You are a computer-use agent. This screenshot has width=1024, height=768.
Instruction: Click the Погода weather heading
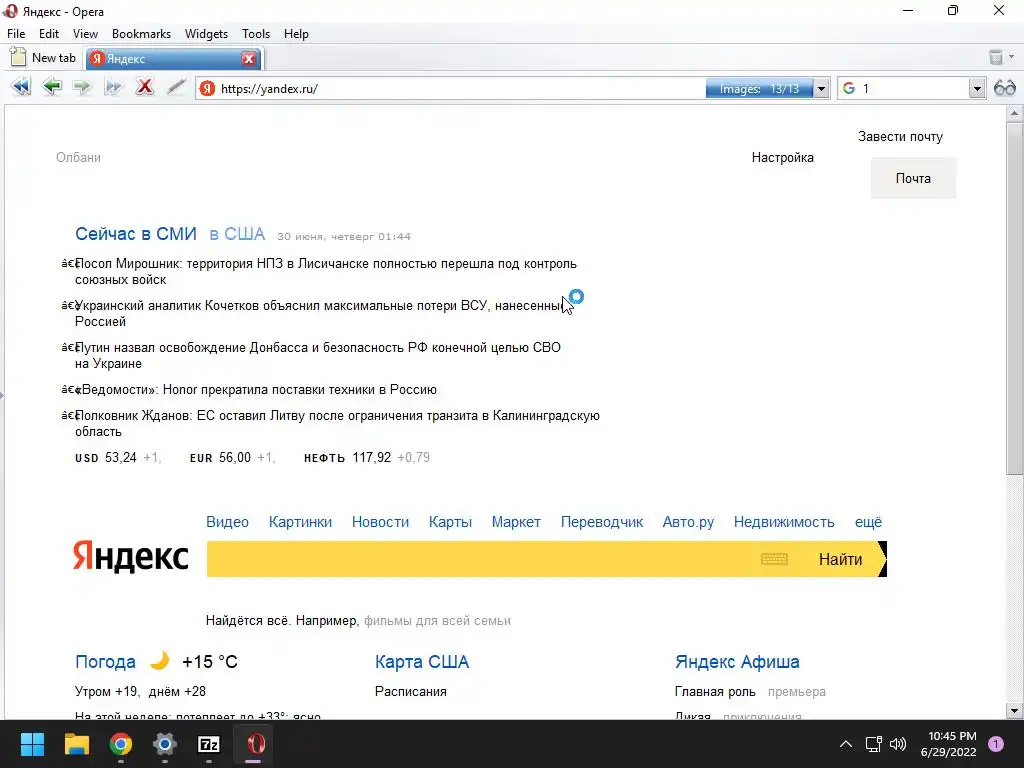(105, 662)
